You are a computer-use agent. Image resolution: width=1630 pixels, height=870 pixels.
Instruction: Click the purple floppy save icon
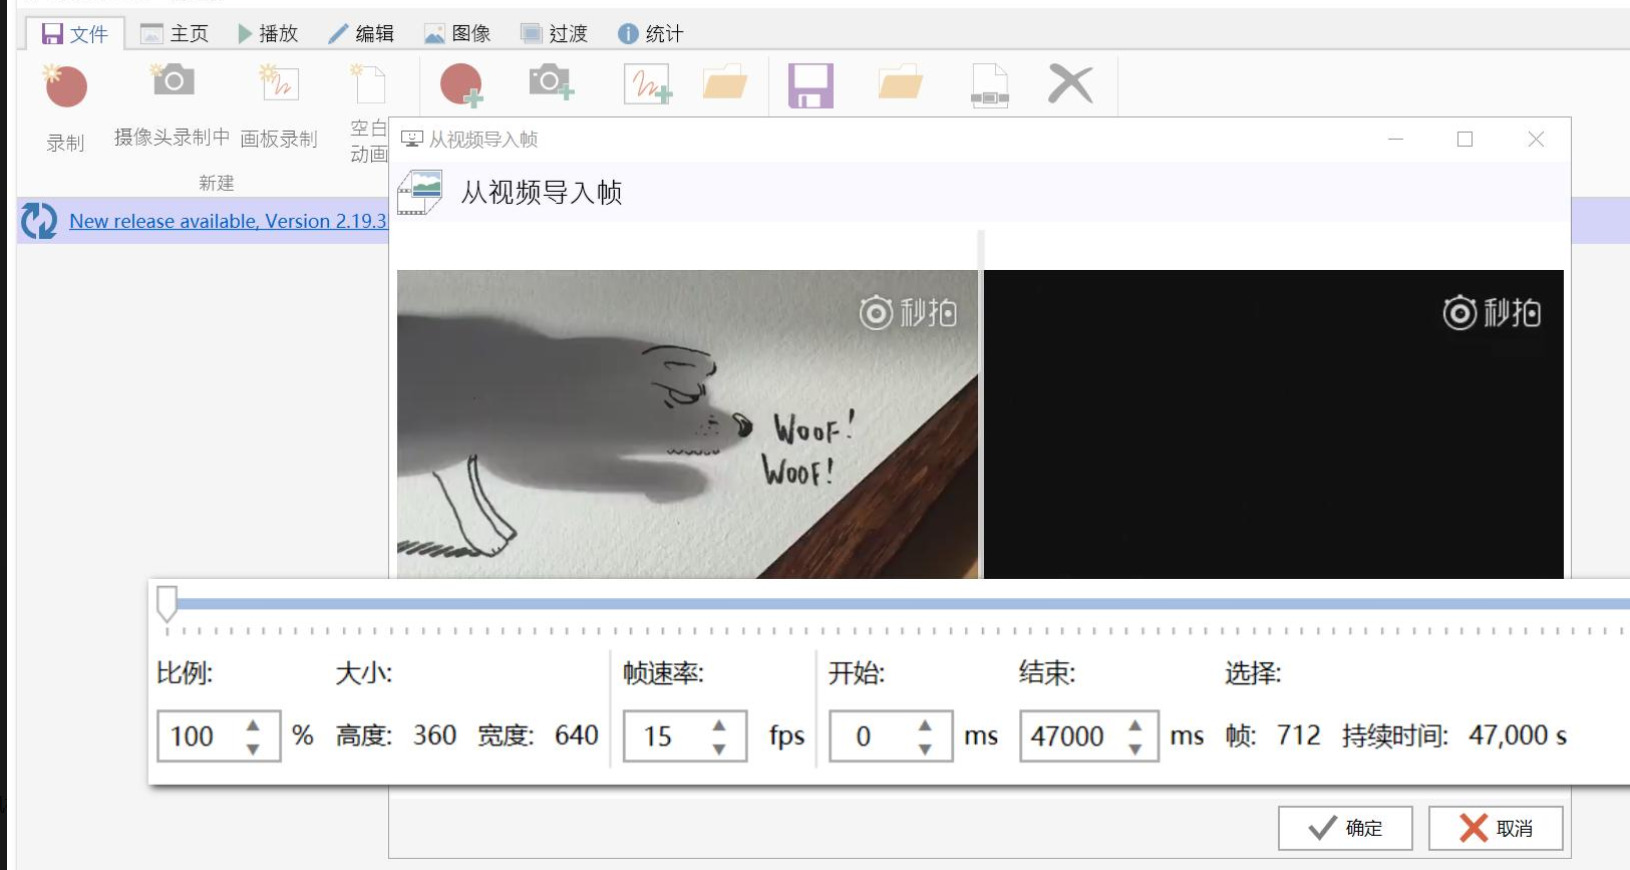pos(811,86)
